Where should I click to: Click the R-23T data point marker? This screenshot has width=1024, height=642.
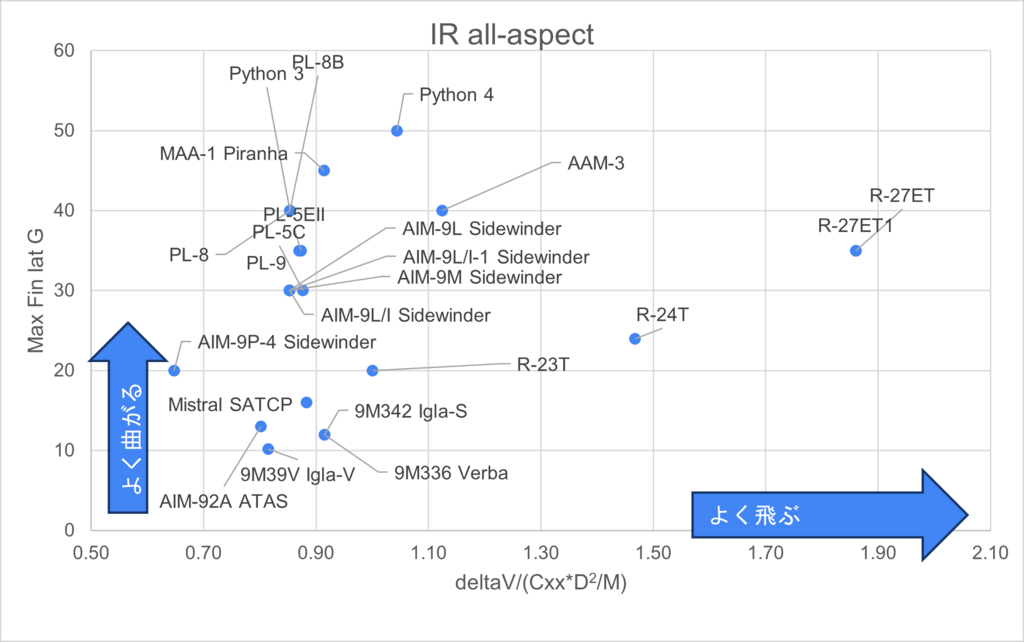coord(373,371)
